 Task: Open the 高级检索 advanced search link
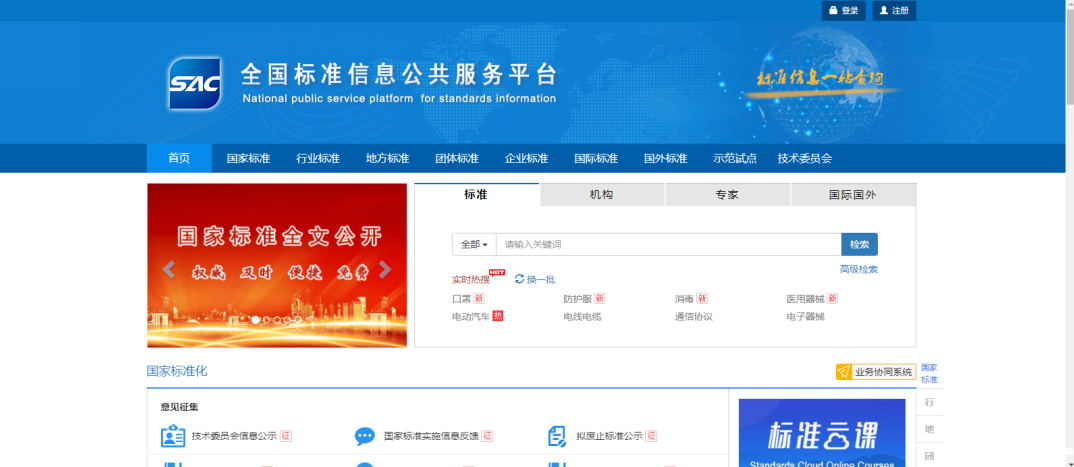coord(858,269)
